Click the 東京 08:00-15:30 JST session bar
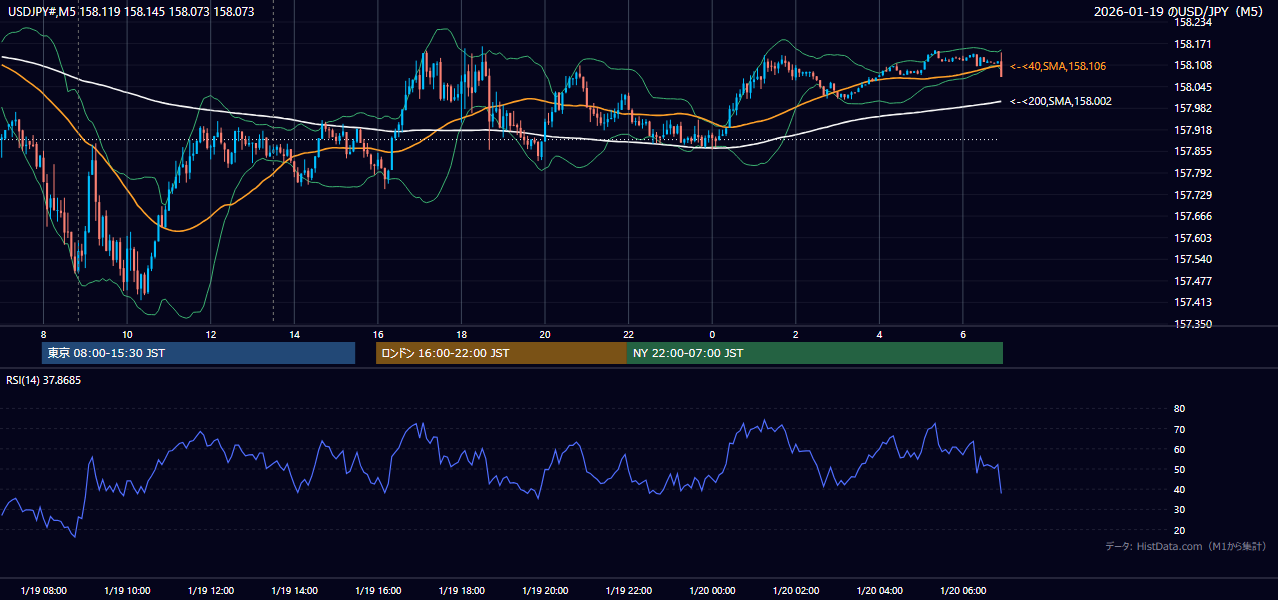Screen dimensions: 1278x600 (x=198, y=353)
